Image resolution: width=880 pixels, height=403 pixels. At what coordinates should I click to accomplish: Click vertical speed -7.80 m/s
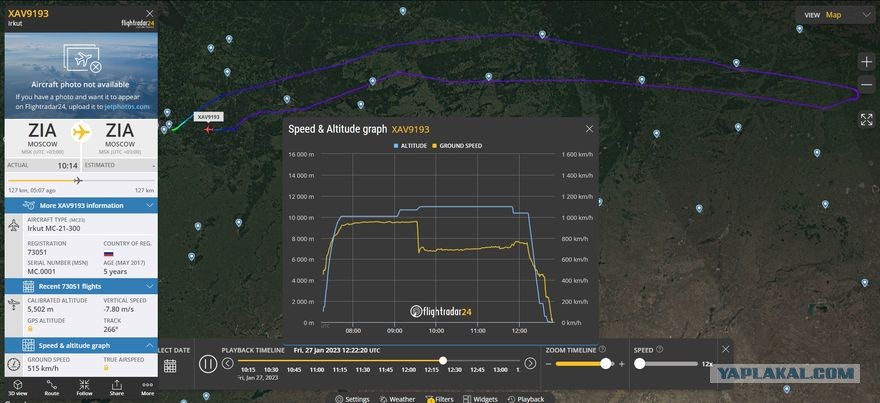click(117, 309)
